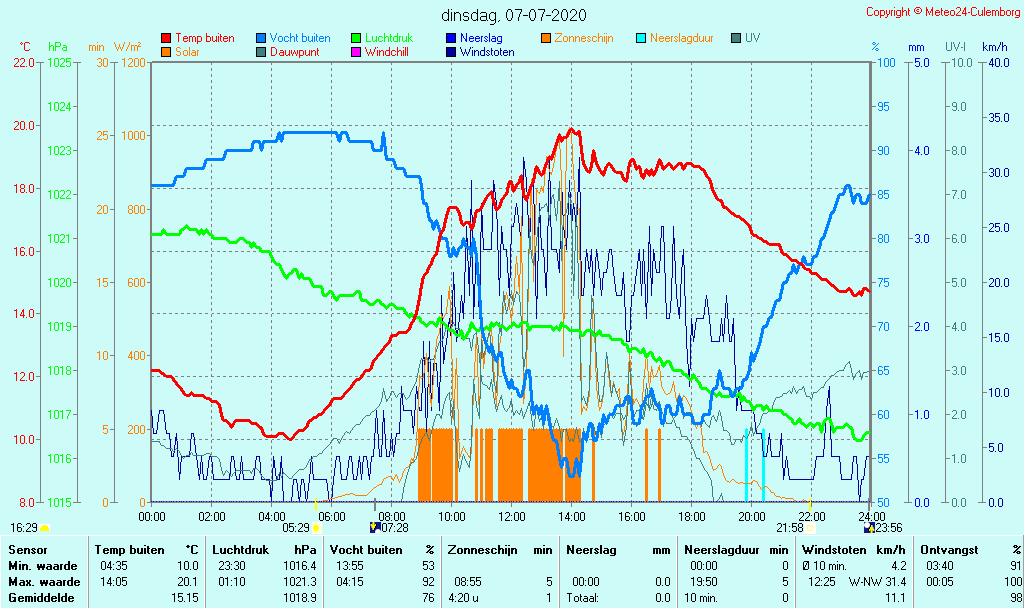This screenshot has height=608, width=1026.
Task: Click the Dauwpunt legend label
Action: (x=294, y=52)
